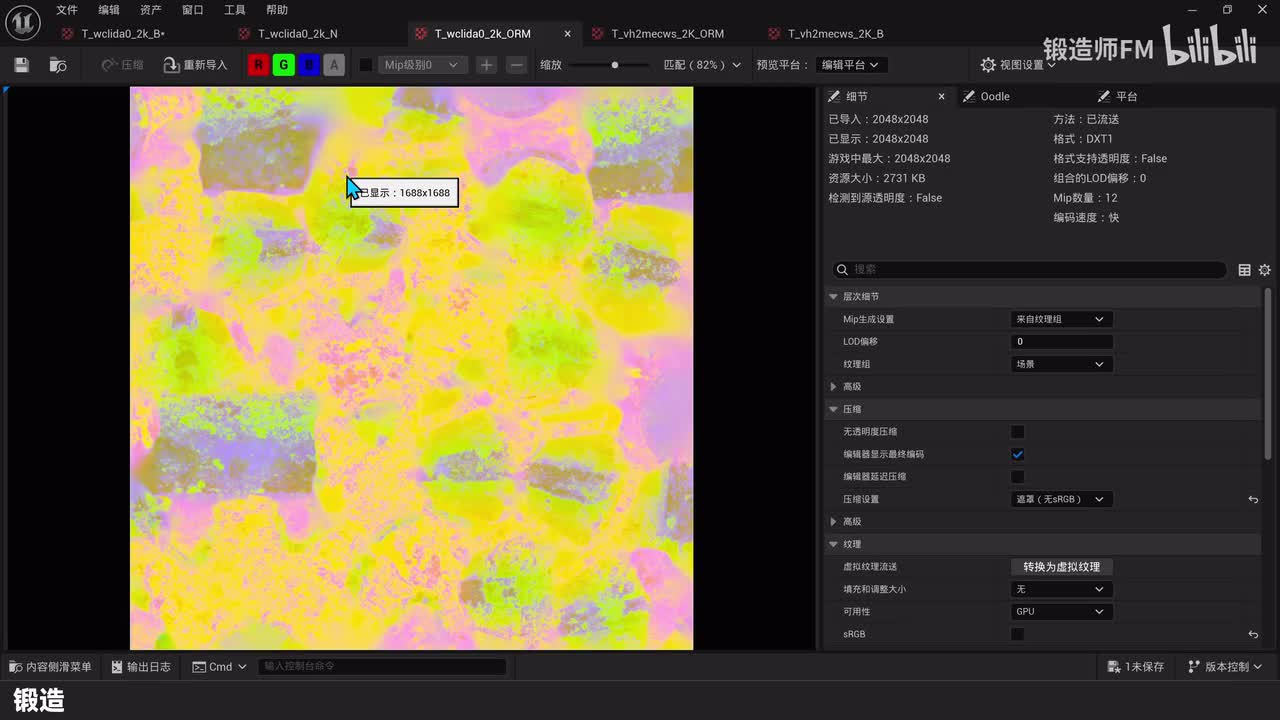Click the 重新导入 reimport button
Image resolution: width=1280 pixels, height=720 pixels.
(x=196, y=65)
